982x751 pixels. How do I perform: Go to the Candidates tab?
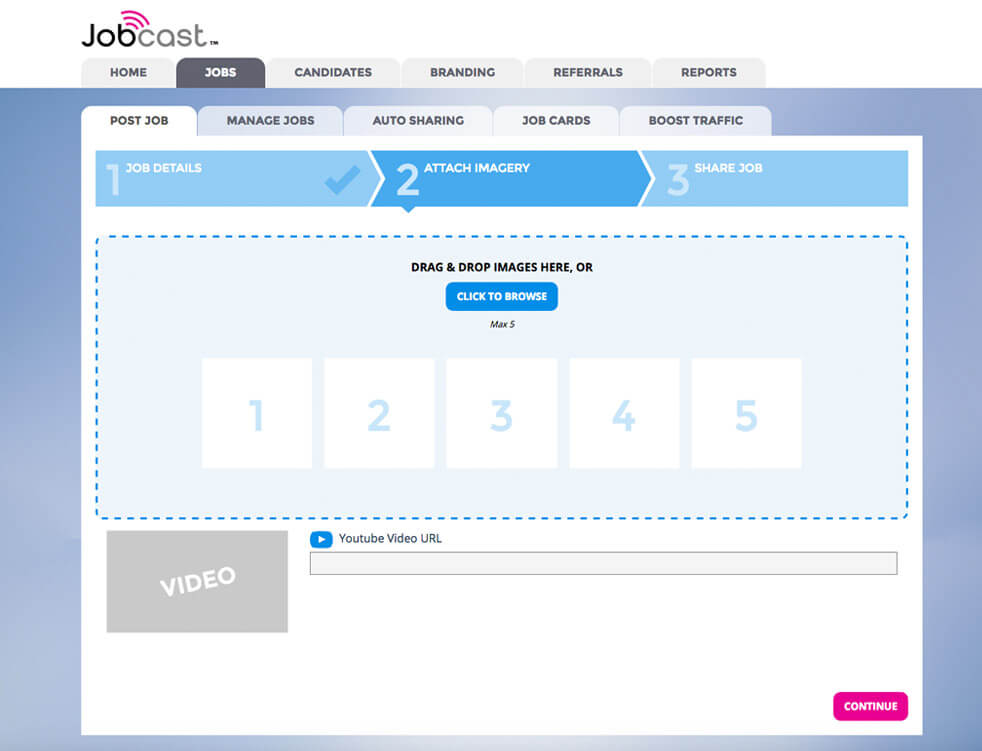[x=333, y=73]
